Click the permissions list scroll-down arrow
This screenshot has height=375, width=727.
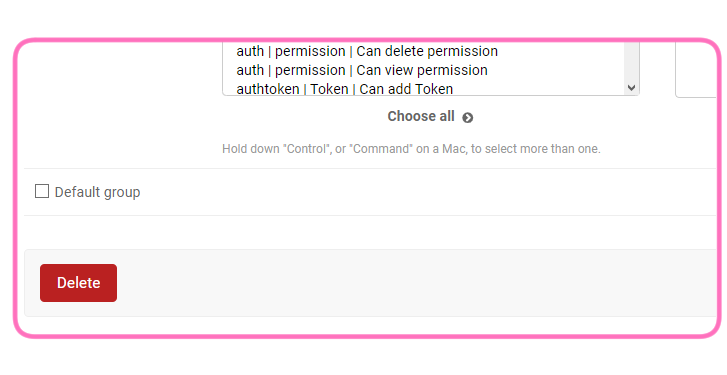(631, 88)
